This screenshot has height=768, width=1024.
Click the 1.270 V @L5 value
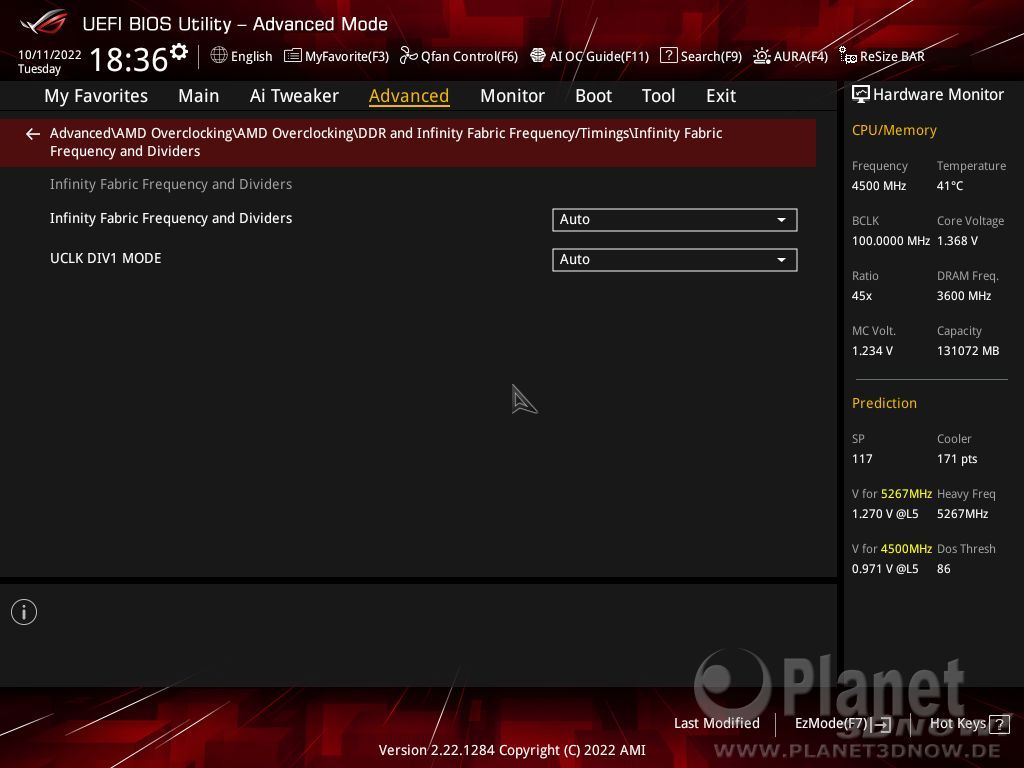pos(885,514)
